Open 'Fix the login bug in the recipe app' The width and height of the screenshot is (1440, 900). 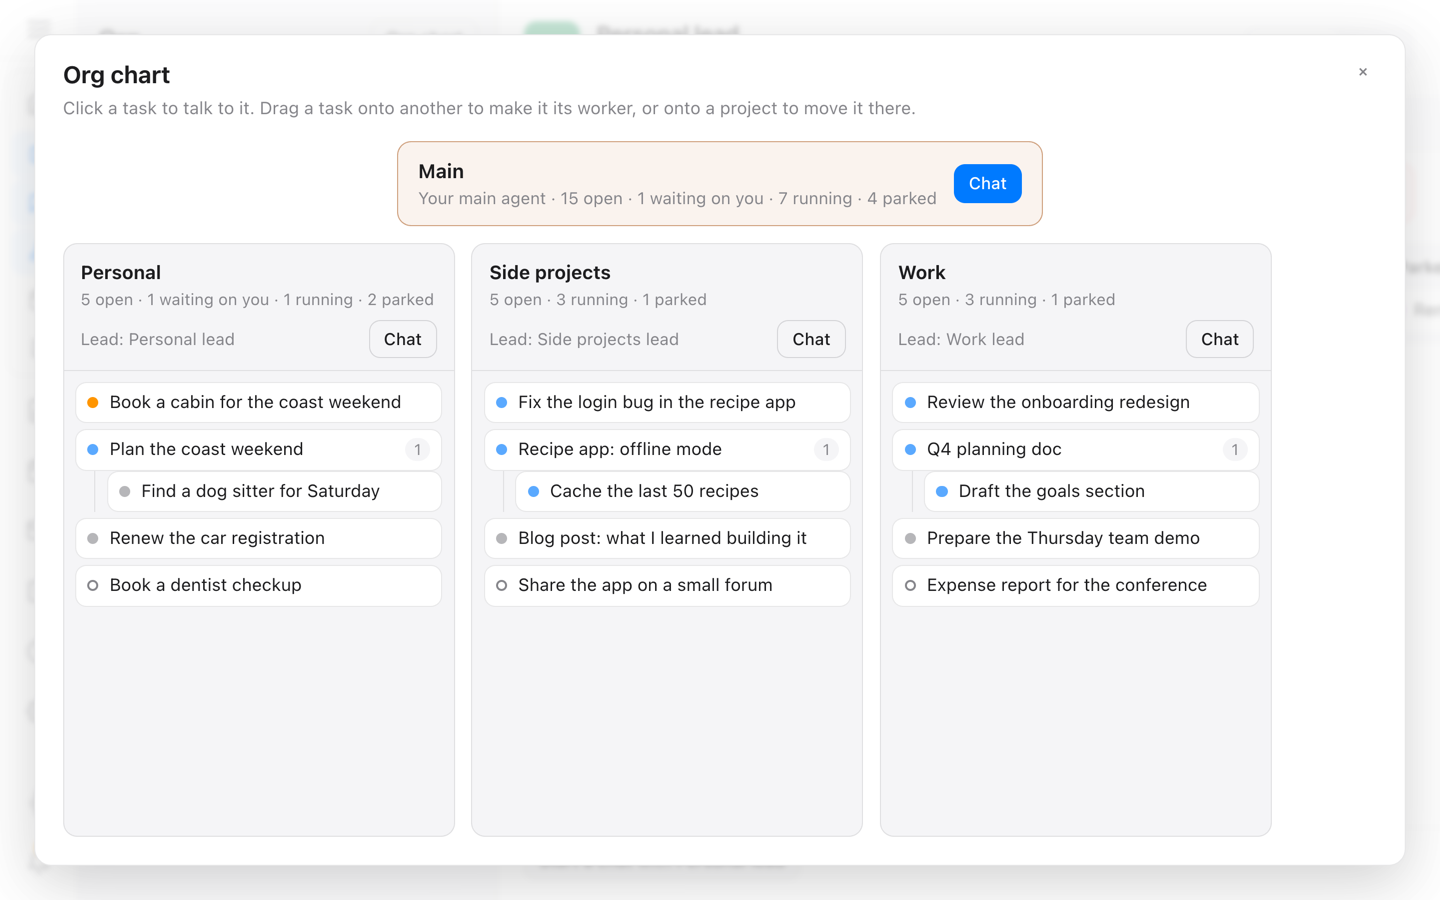[667, 402]
